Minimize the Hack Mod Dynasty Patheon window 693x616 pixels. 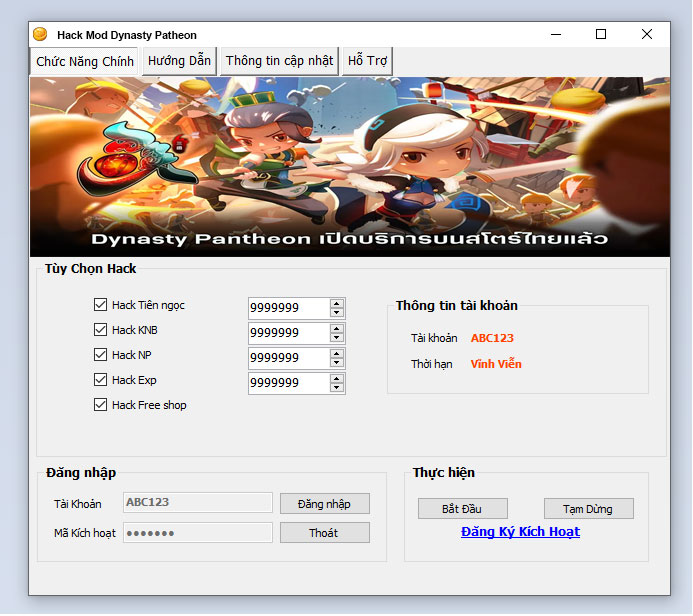556,34
